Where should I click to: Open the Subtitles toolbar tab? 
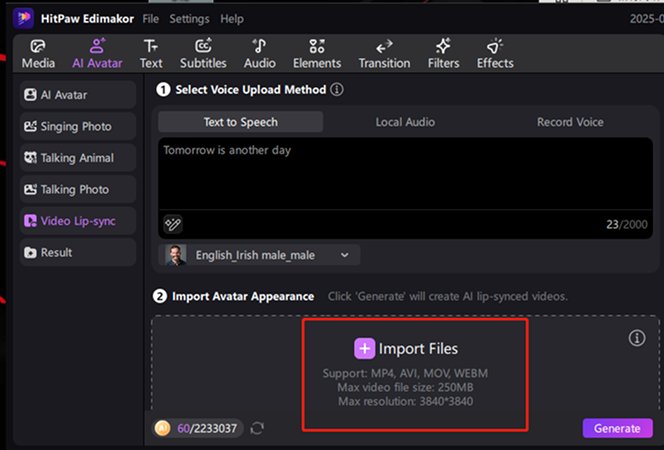coord(203,54)
